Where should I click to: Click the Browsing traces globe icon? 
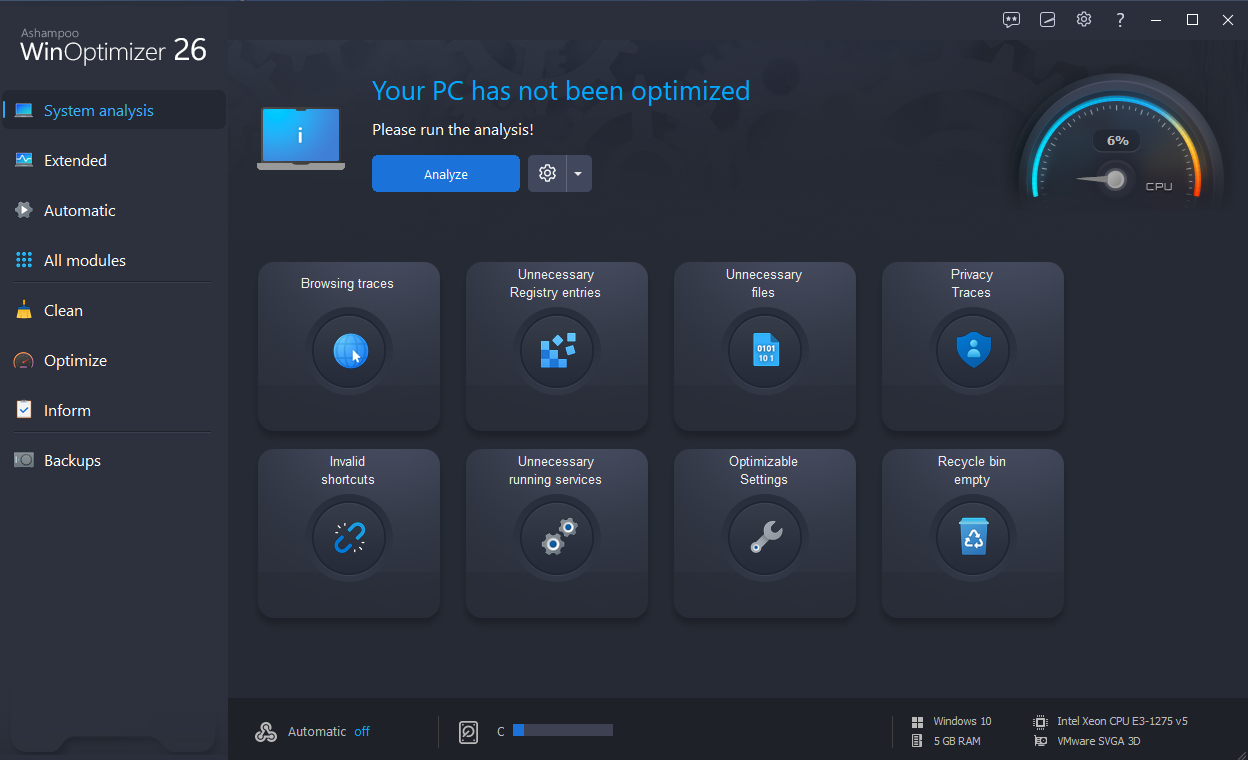[349, 351]
